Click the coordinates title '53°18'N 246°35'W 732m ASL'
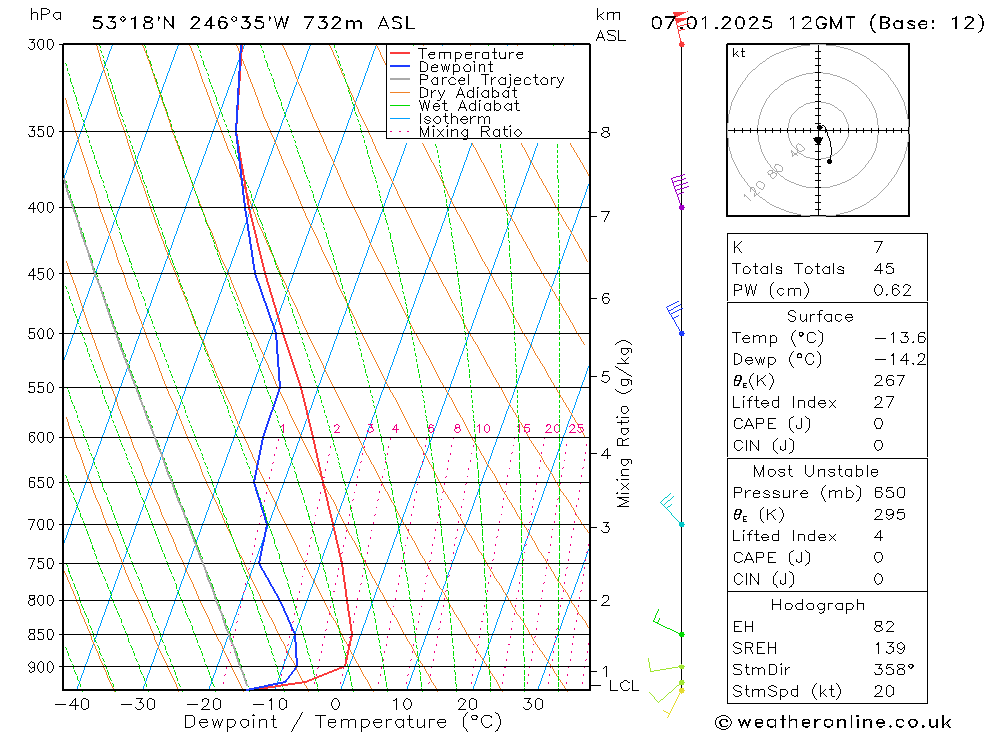The width and height of the screenshot is (1000, 733). click(x=253, y=23)
